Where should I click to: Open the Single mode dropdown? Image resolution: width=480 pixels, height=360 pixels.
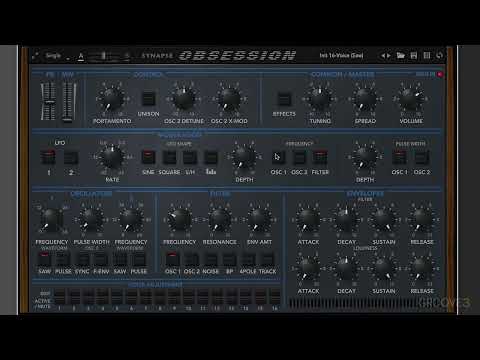(x=57, y=56)
